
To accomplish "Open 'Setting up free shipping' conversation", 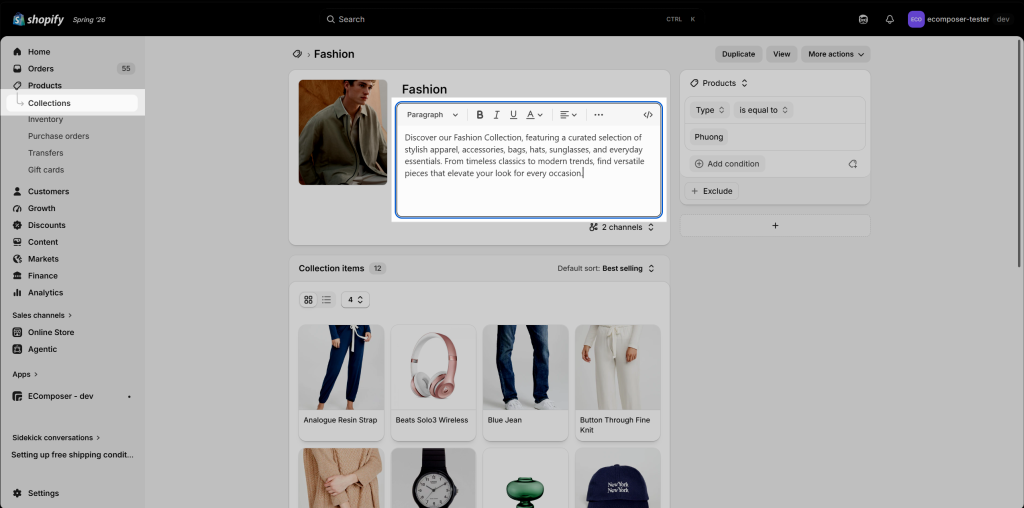I will pyautogui.click(x=72, y=455).
